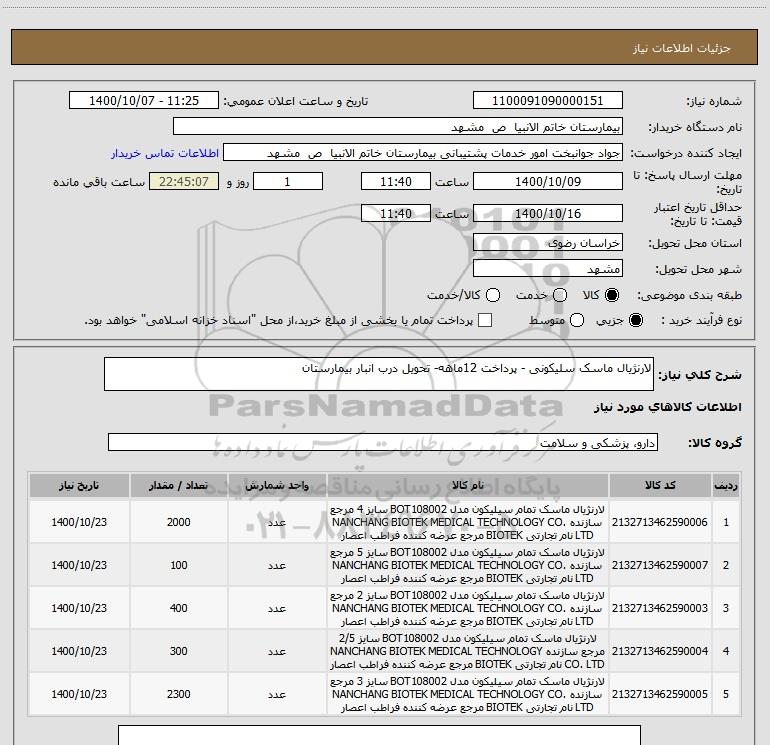This screenshot has height=745, width=770.
Task: Select the متوسط purchase type radio
Action: tap(577, 320)
